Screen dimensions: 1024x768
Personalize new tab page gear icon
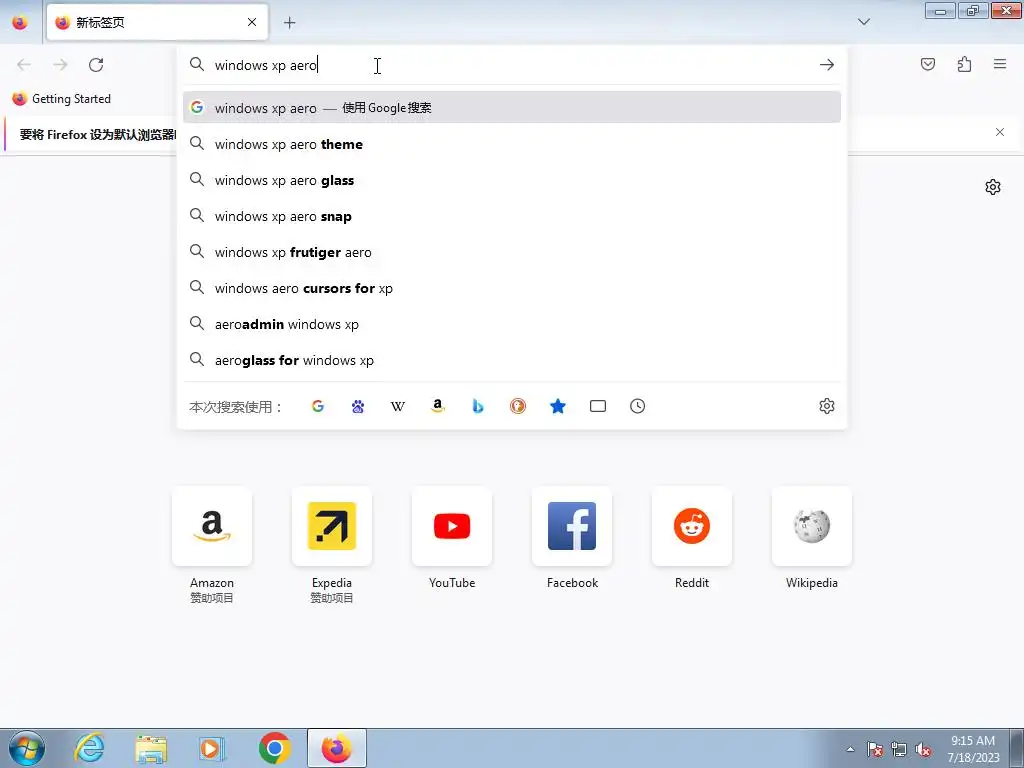coord(993,187)
